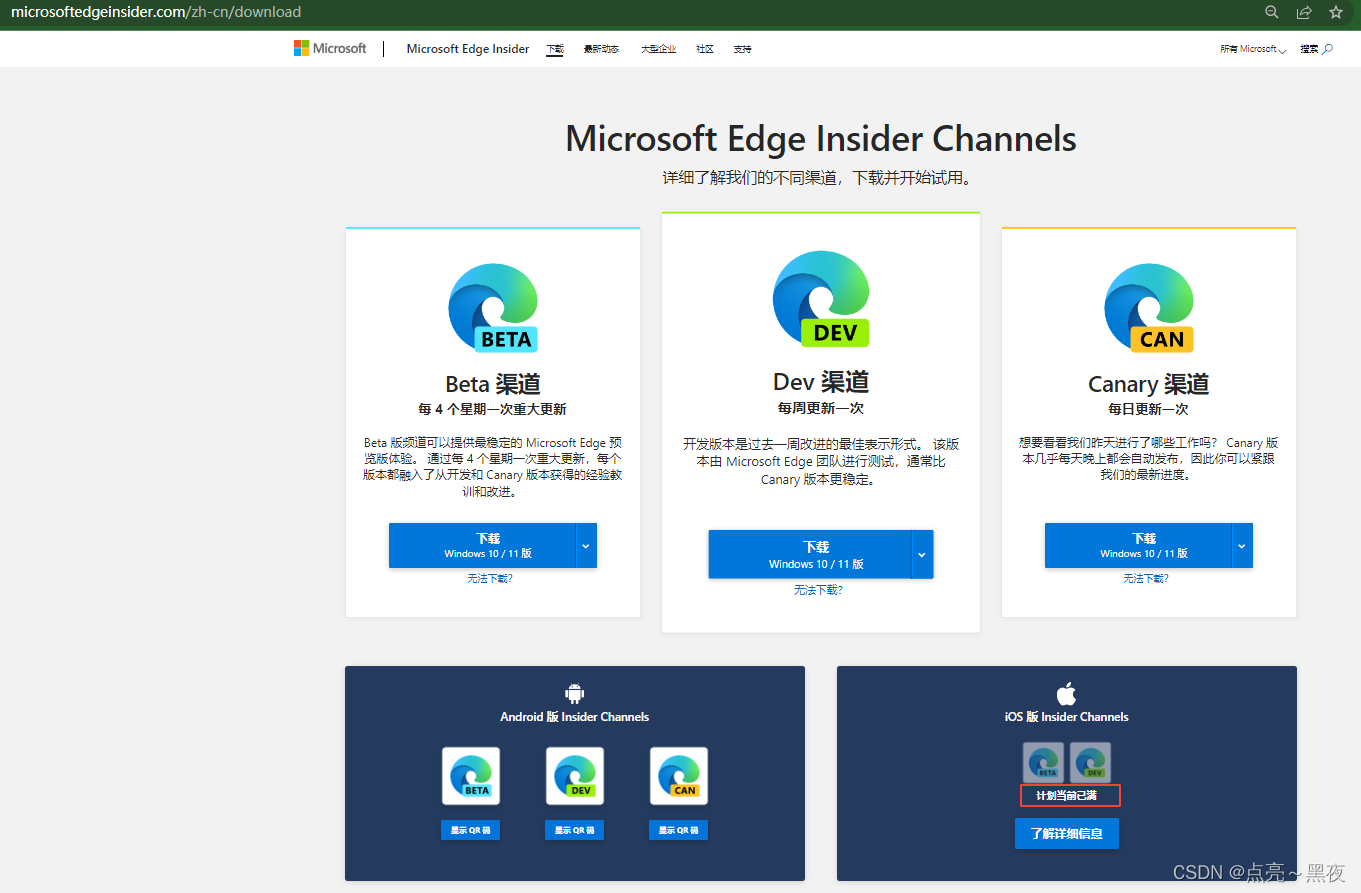
Task: Click the Canary 渠道 card title
Action: click(1149, 384)
